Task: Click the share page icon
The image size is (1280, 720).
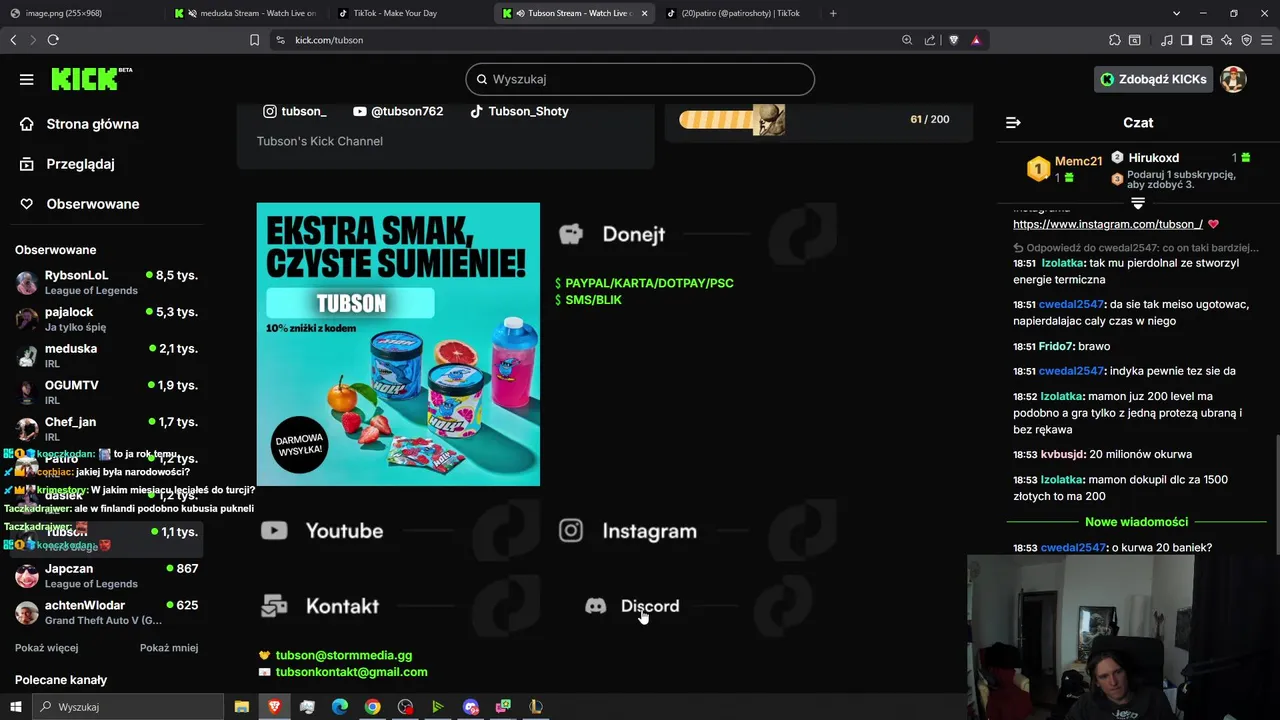Action: pyautogui.click(x=930, y=40)
